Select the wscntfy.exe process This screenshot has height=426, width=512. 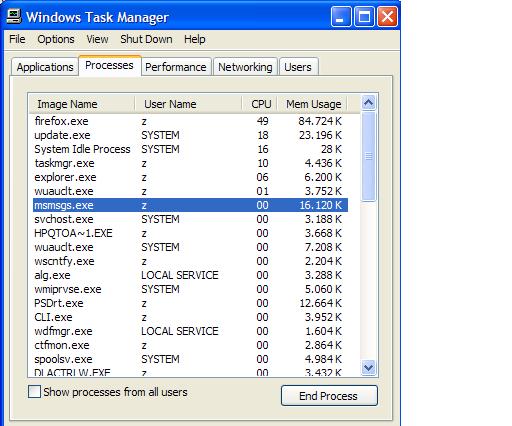tap(190, 261)
